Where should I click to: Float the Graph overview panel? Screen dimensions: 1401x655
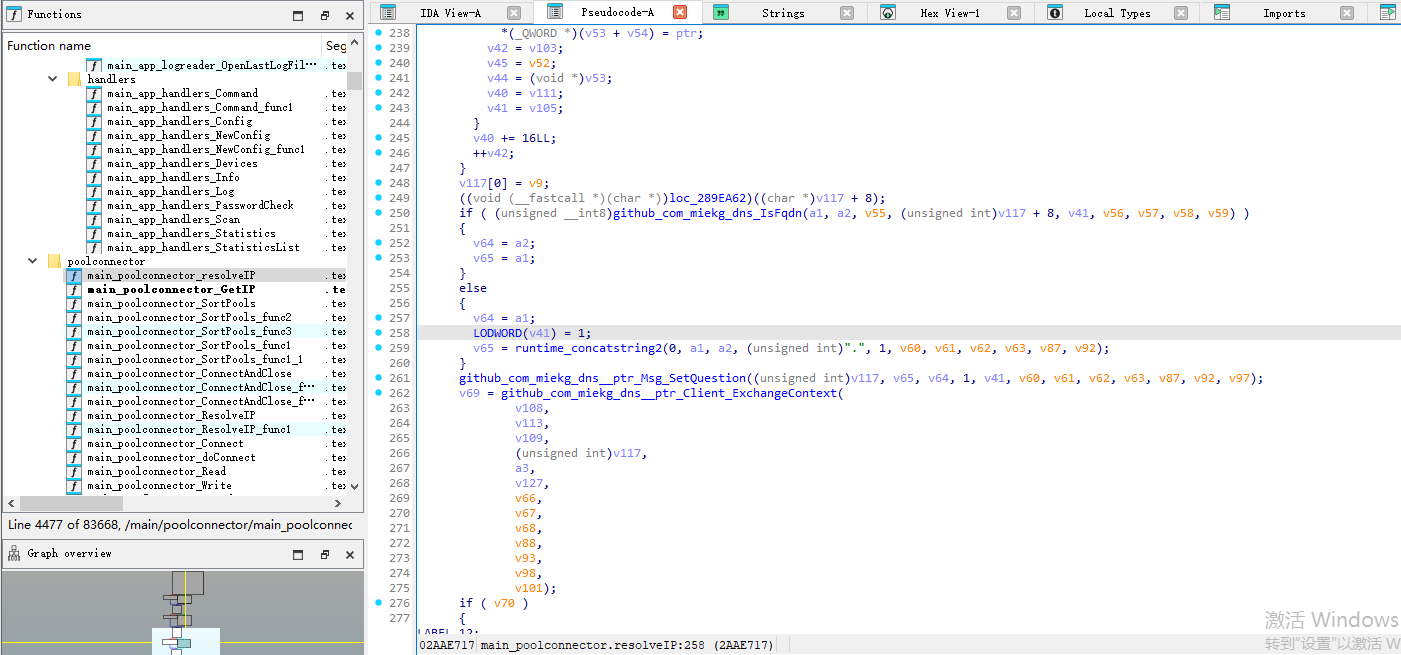tap(325, 554)
